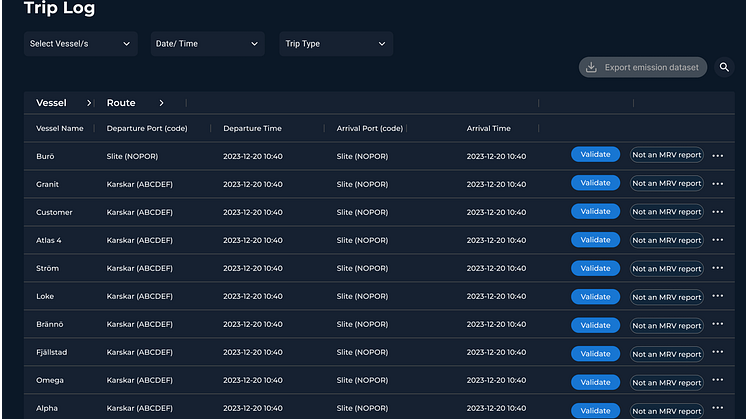Open more options for Atlas 4 row
This screenshot has width=746, height=419.
click(x=717, y=240)
